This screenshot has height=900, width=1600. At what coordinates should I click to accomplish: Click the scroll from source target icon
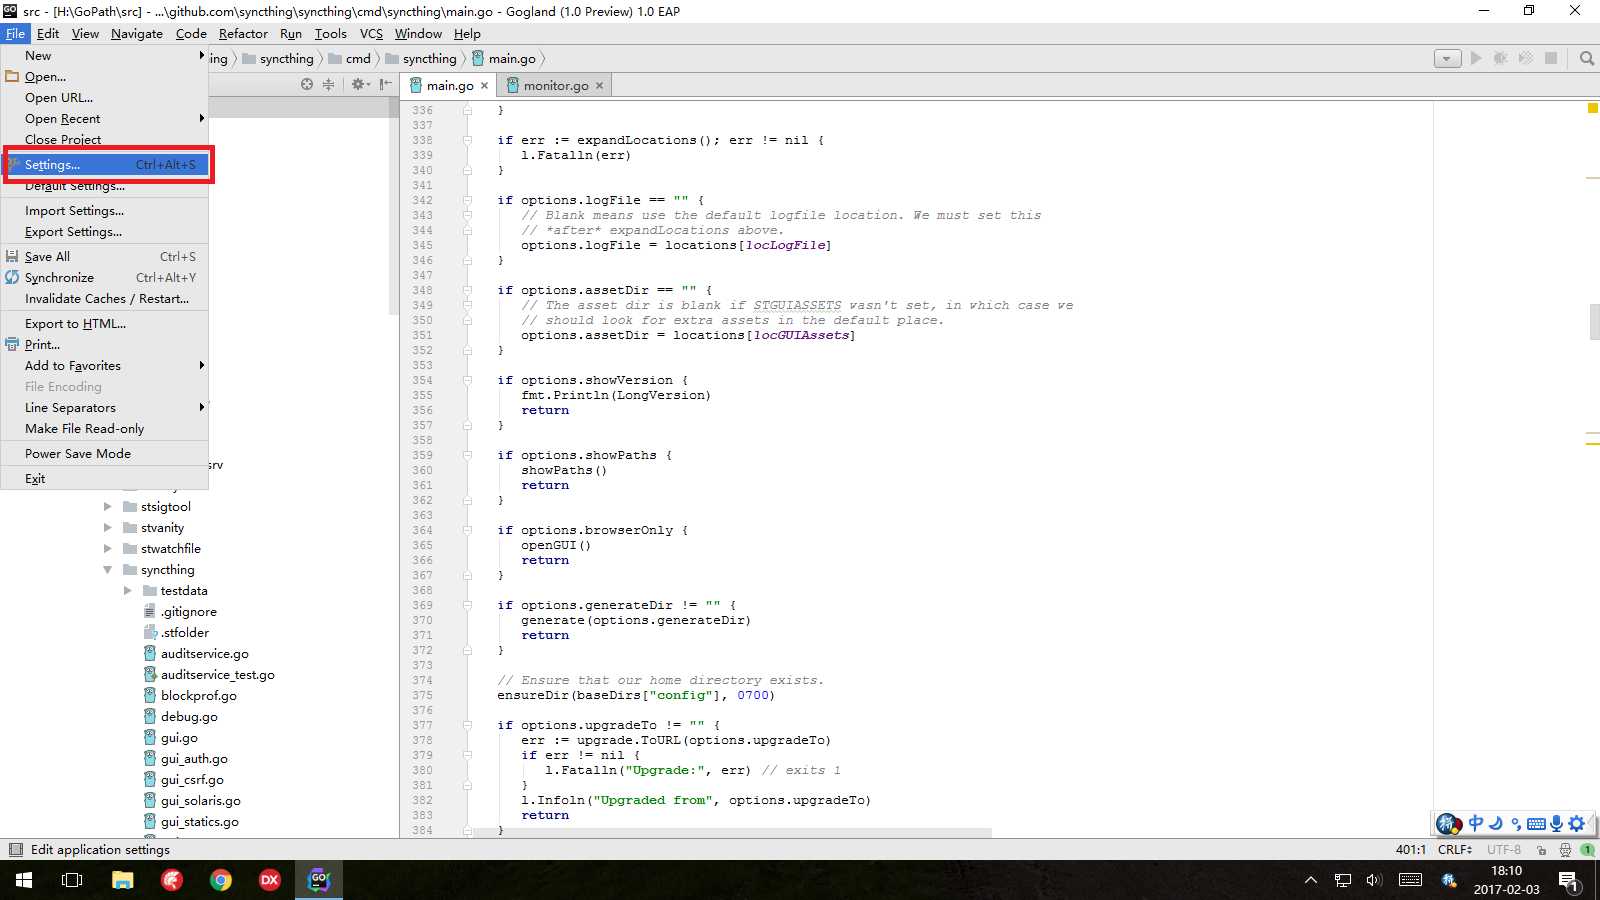coord(307,85)
